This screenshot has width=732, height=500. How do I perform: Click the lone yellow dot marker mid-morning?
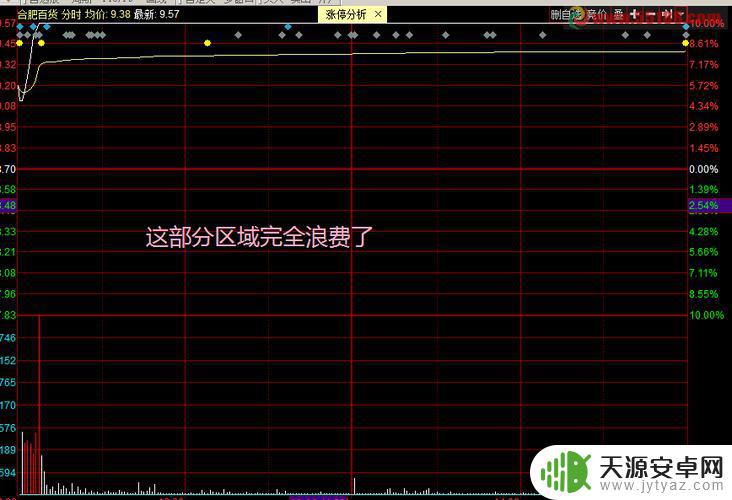(x=207, y=43)
